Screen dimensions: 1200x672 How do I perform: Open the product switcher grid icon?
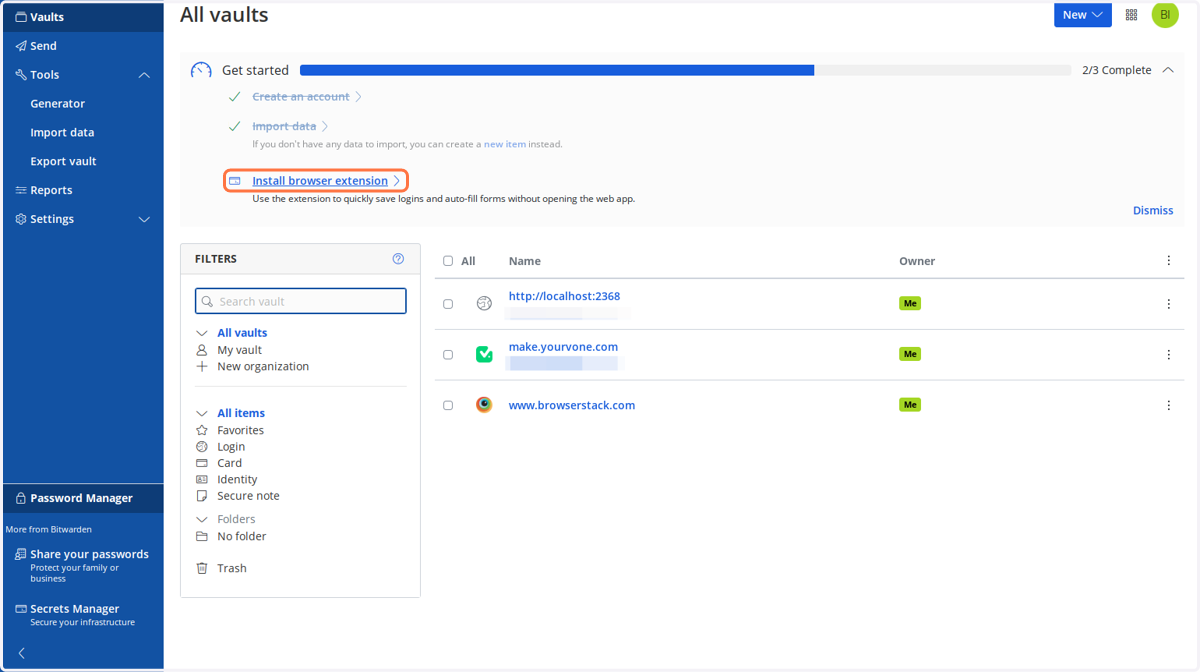1132,15
